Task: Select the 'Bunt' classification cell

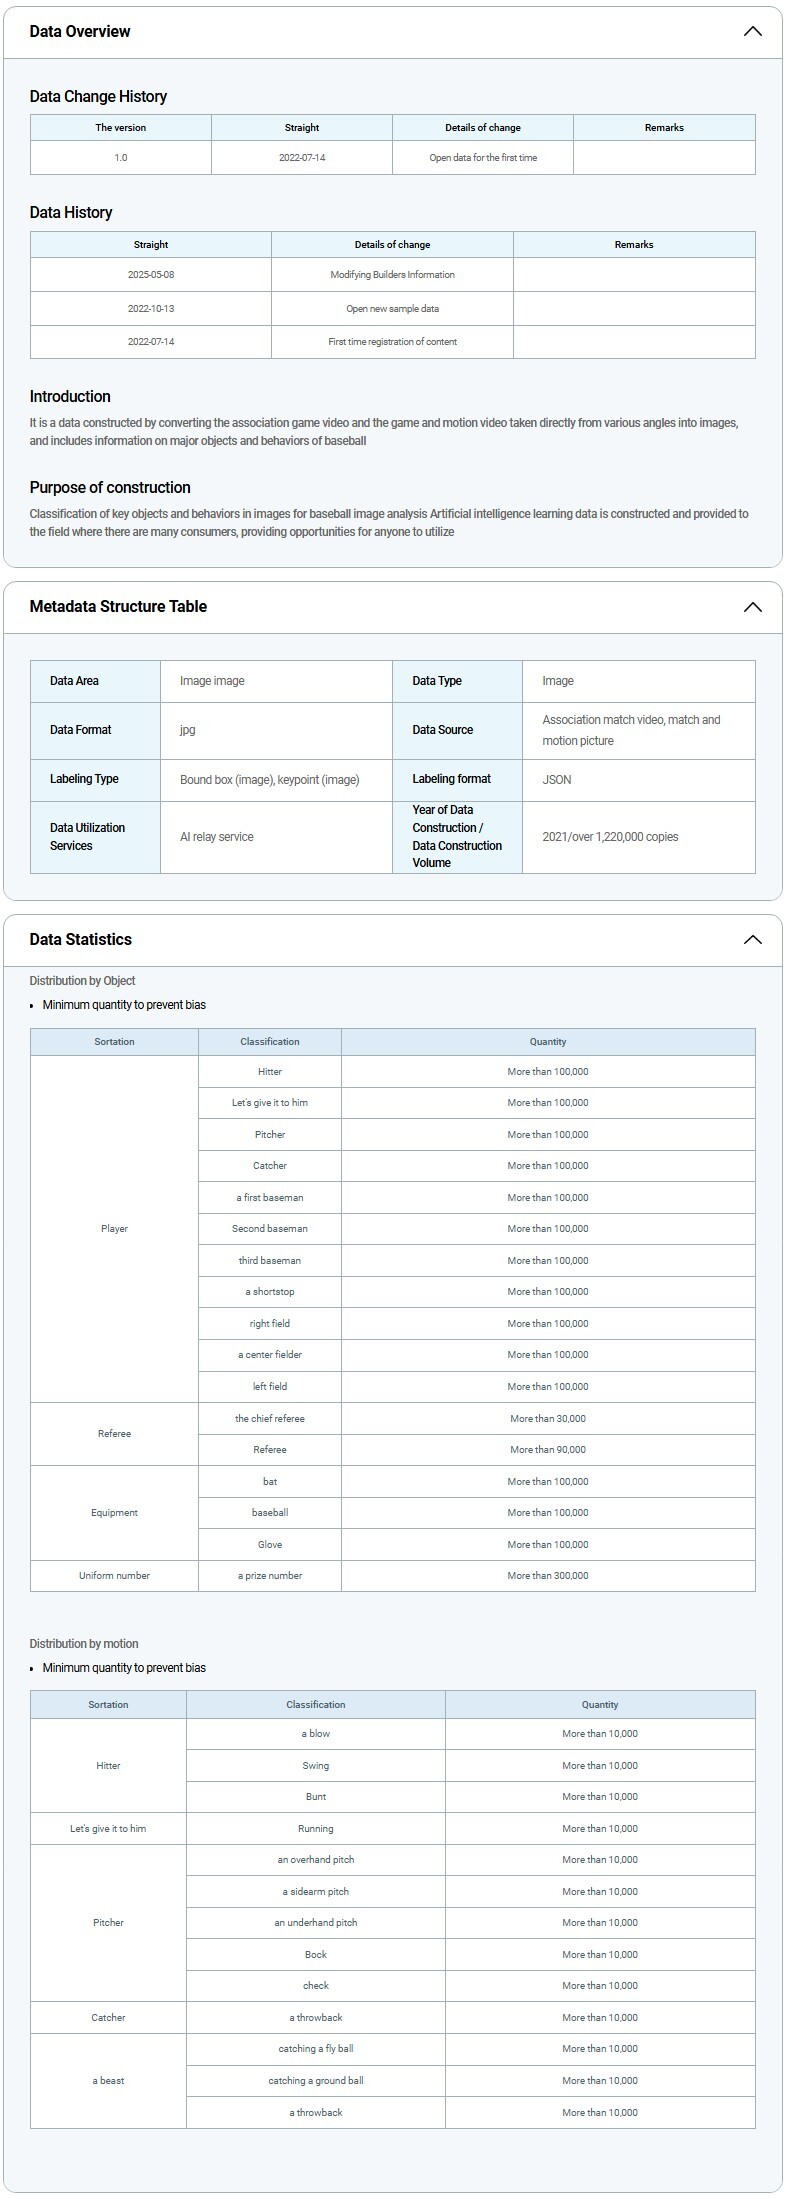Action: click(316, 1797)
